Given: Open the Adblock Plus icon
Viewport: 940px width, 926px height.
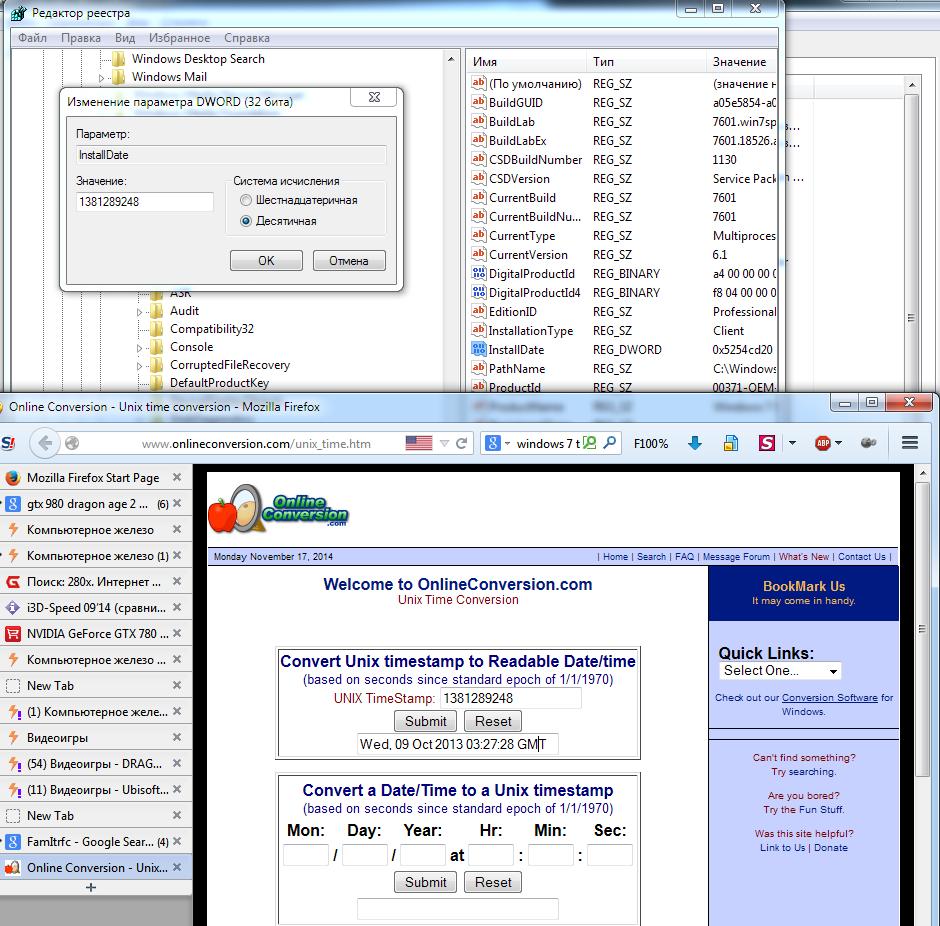Looking at the screenshot, I should pyautogui.click(x=822, y=444).
